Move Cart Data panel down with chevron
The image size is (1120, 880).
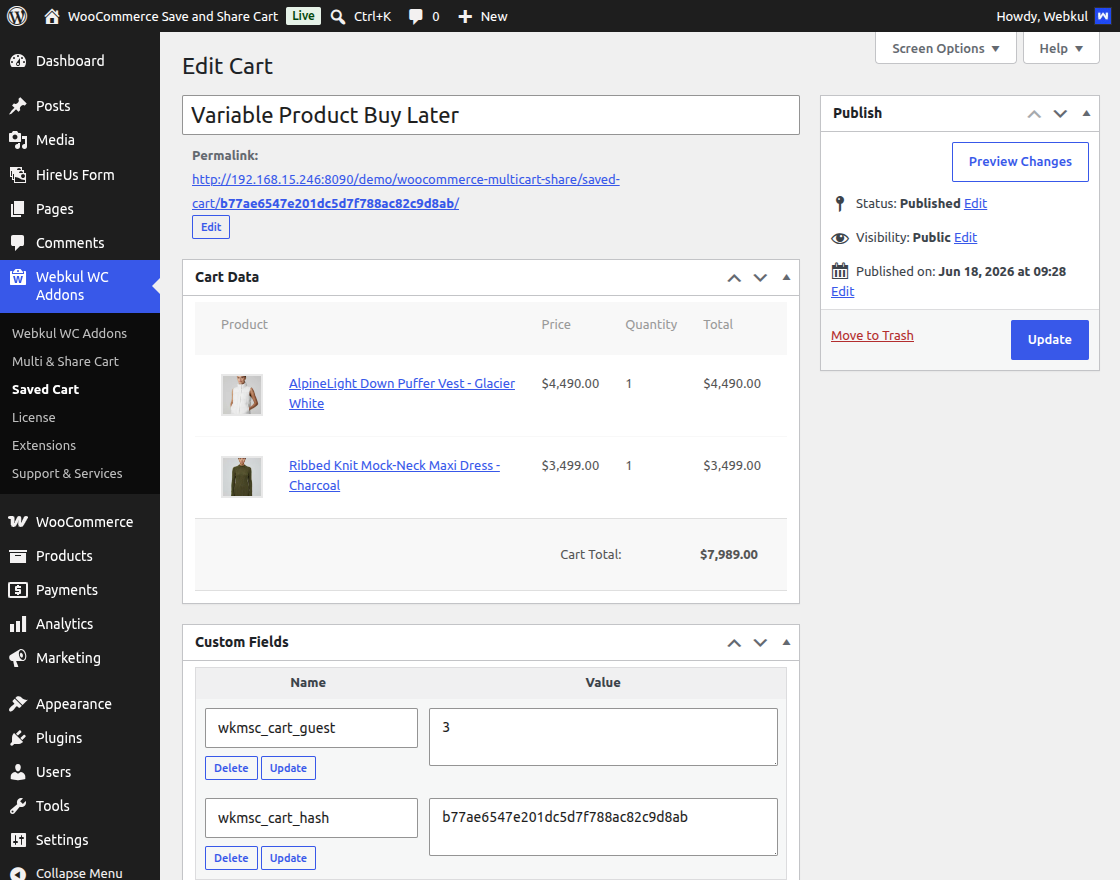(x=760, y=278)
